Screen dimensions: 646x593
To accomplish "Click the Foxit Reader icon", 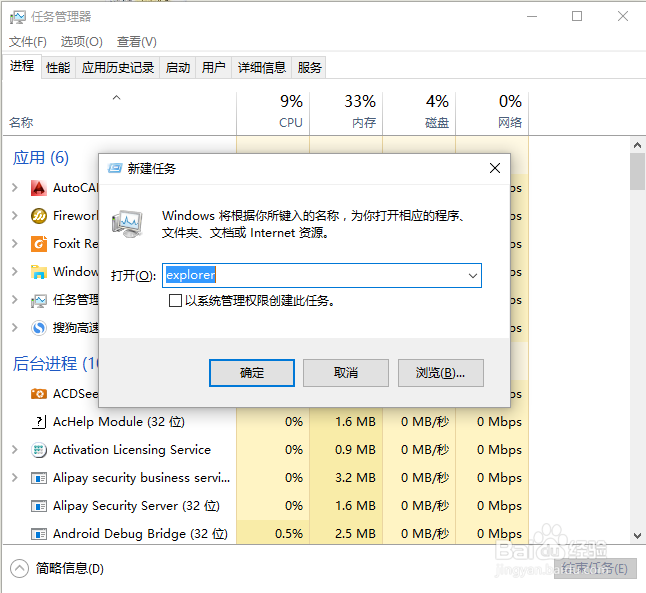I will click(x=39, y=244).
